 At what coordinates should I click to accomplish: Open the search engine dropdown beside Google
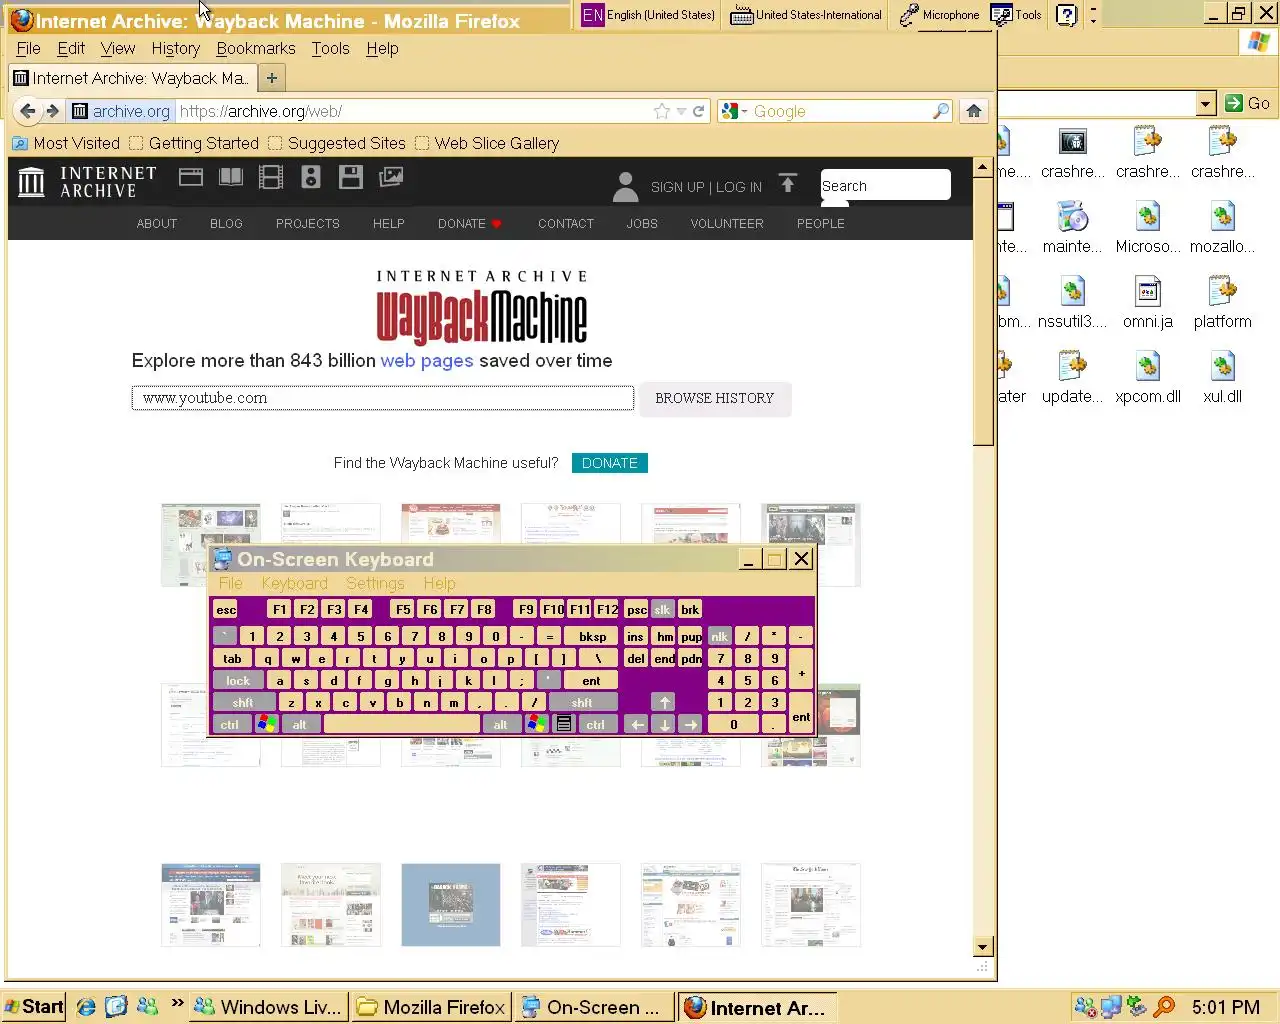click(743, 112)
